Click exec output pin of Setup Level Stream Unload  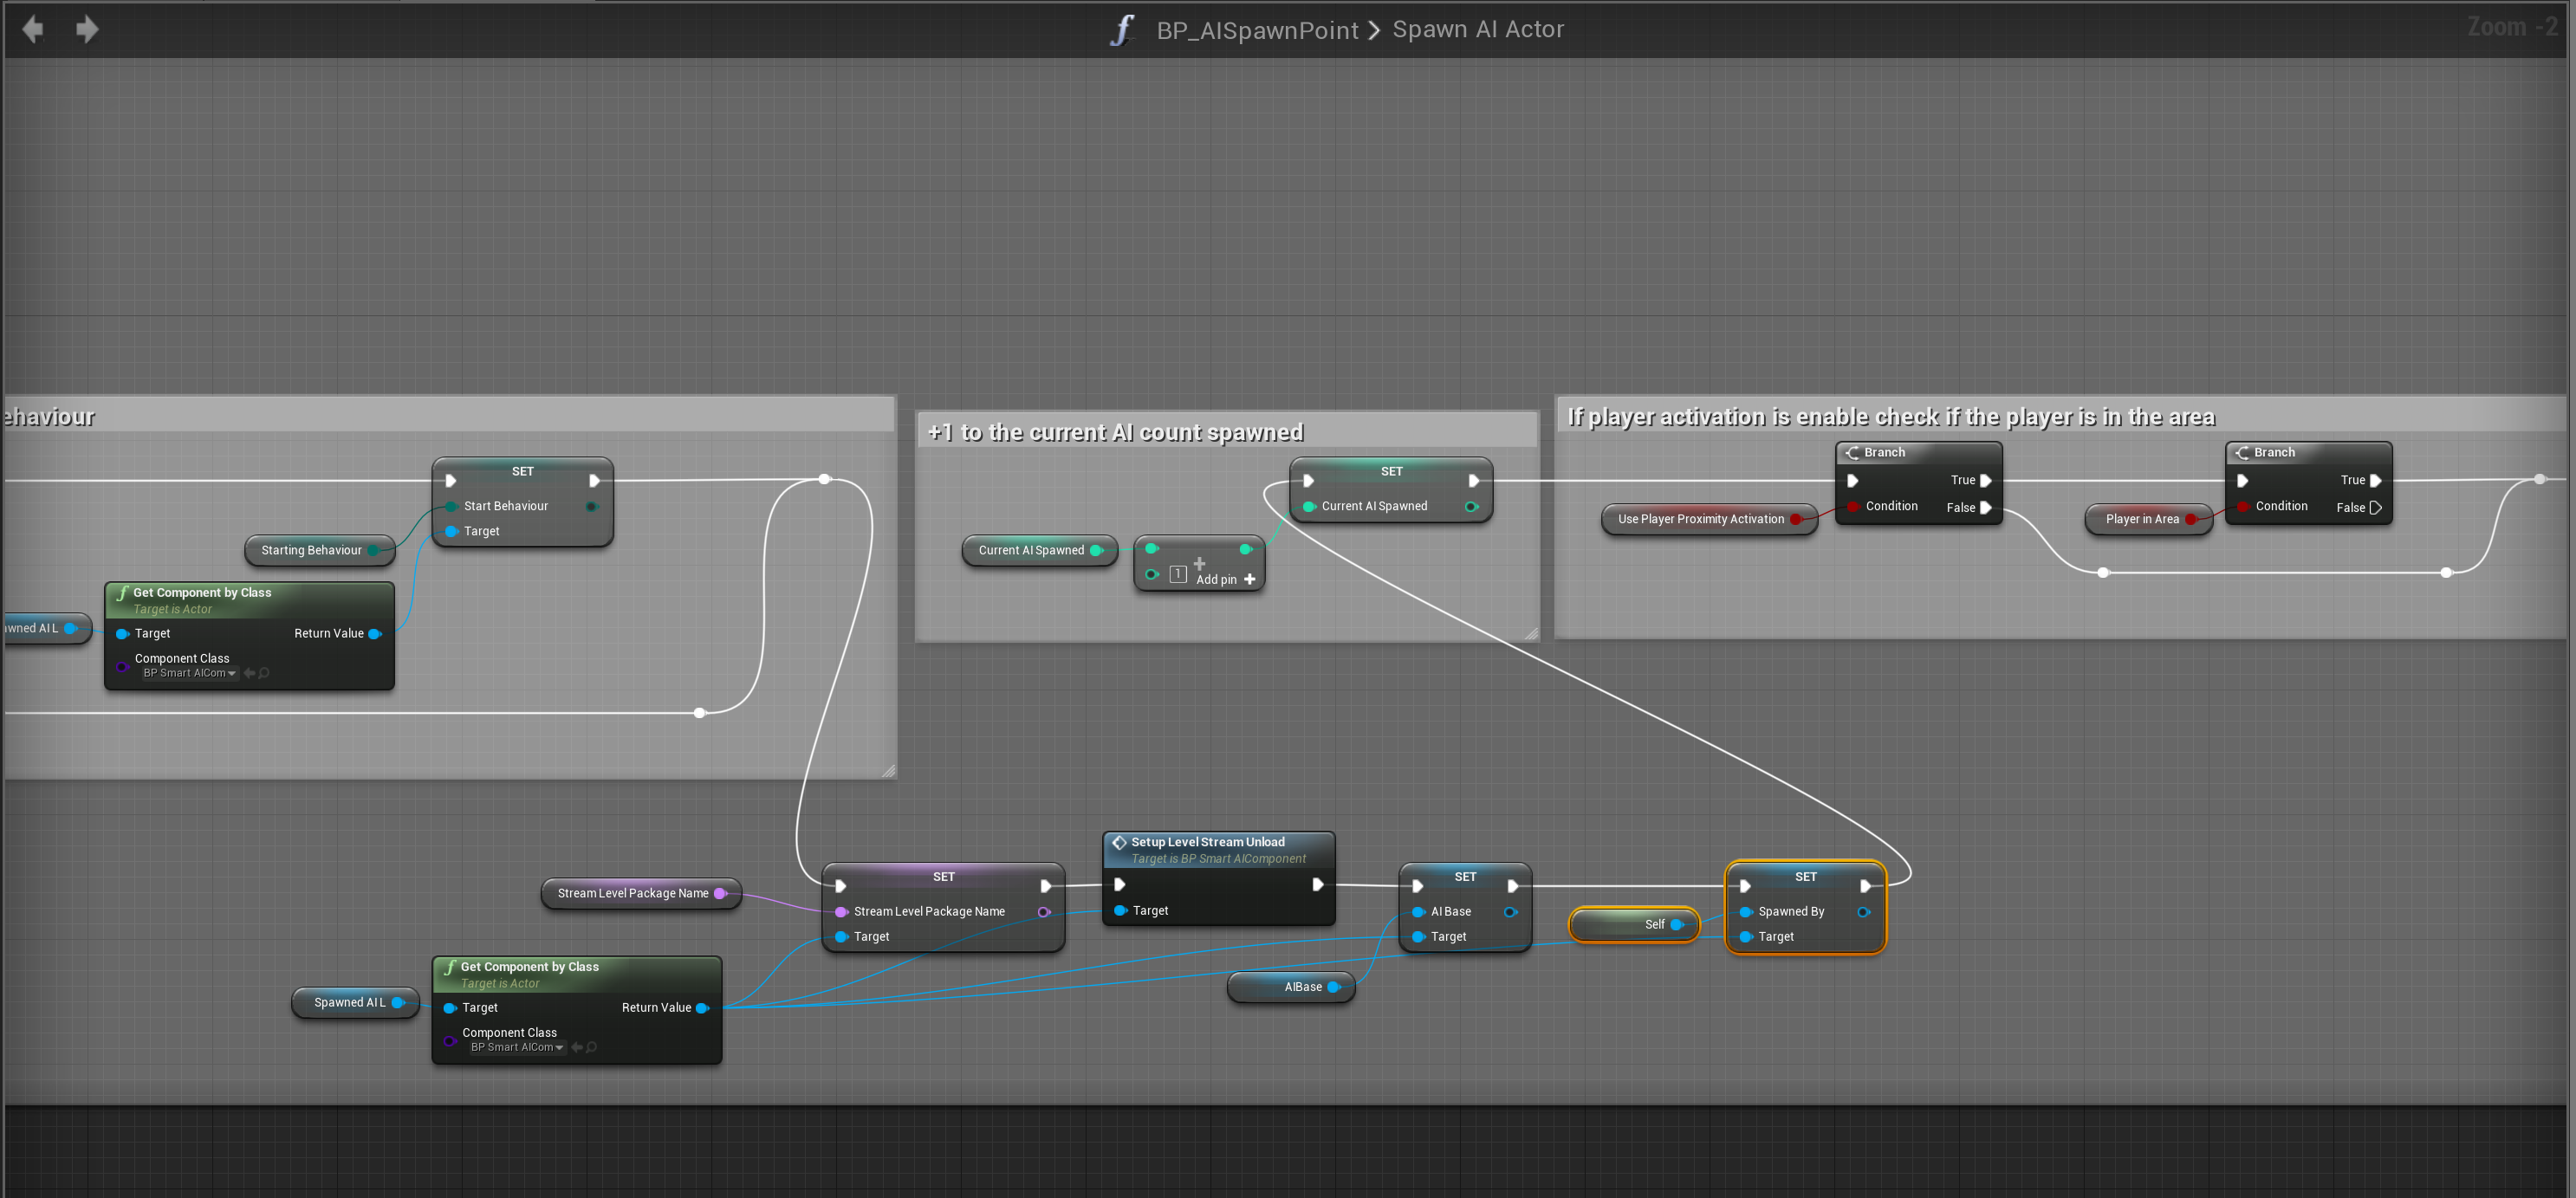(x=1317, y=884)
